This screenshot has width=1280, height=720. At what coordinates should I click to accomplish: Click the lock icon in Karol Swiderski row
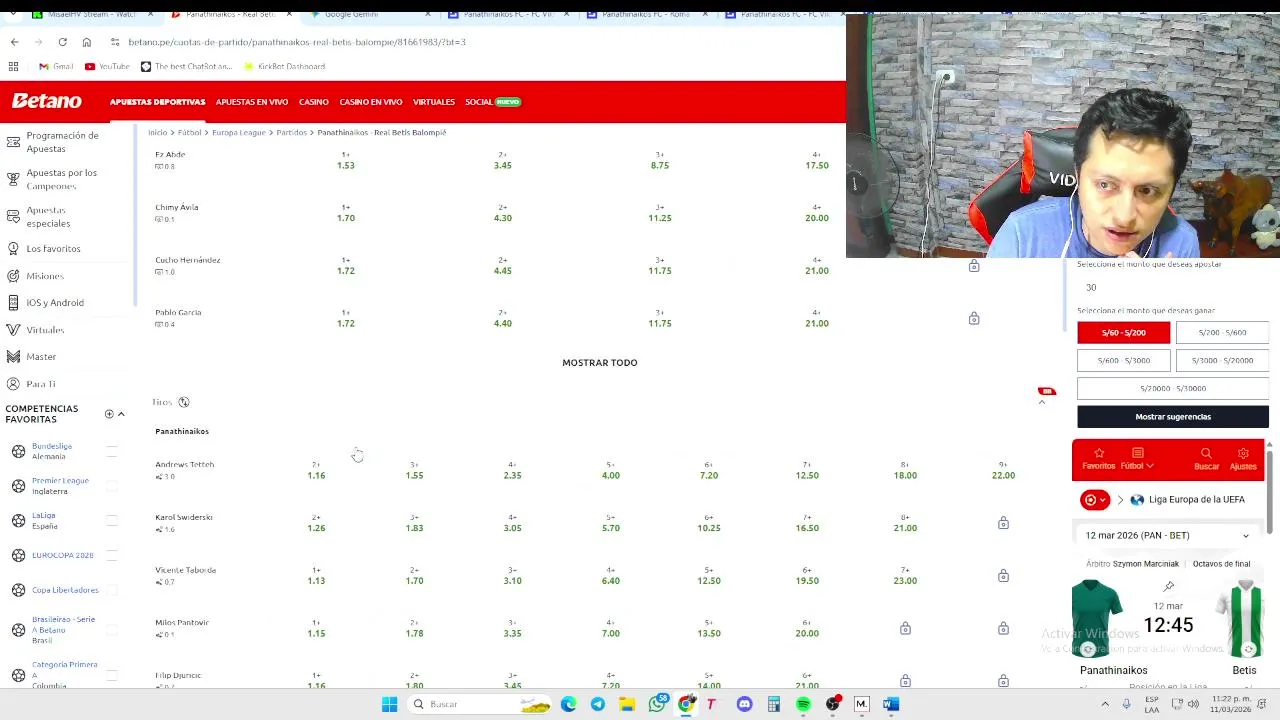[1003, 523]
